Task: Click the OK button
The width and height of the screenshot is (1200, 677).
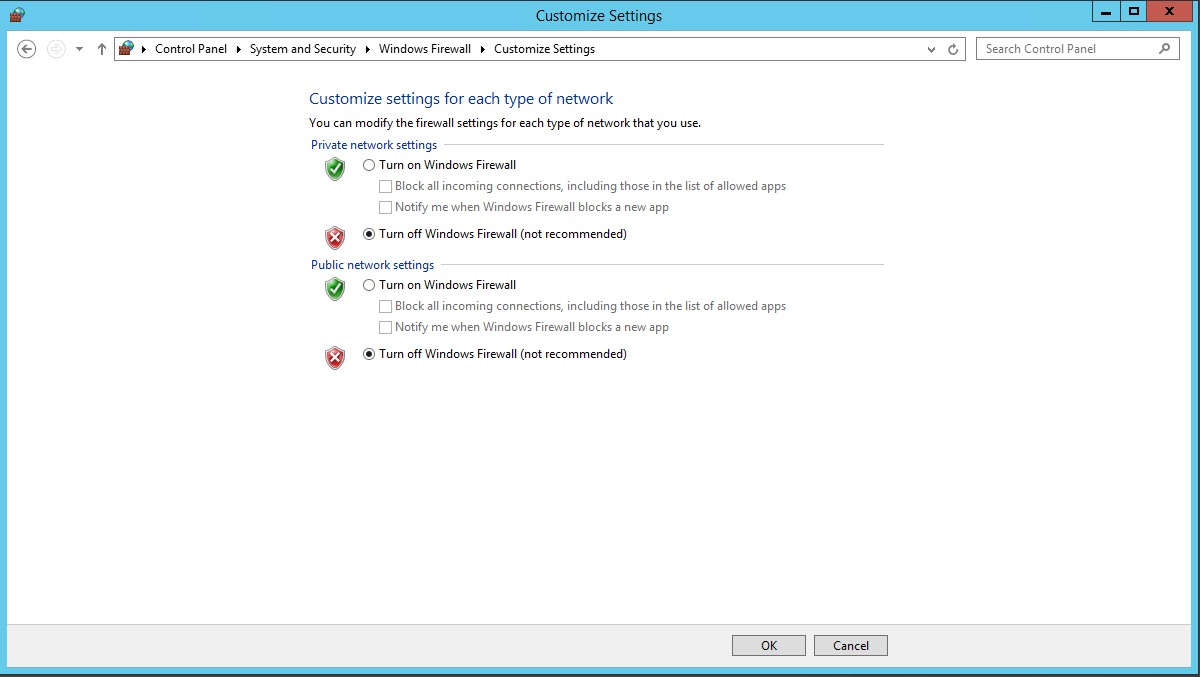Action: 769,646
